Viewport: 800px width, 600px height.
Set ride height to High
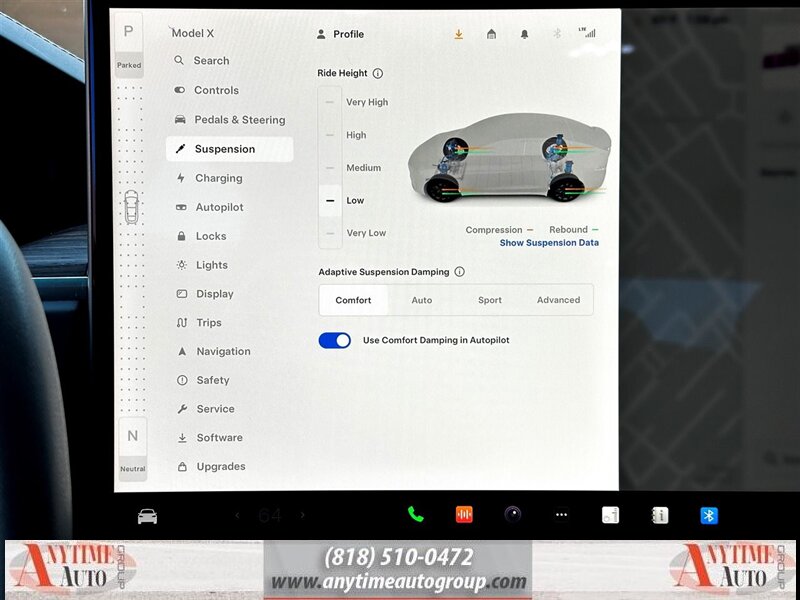click(345, 135)
